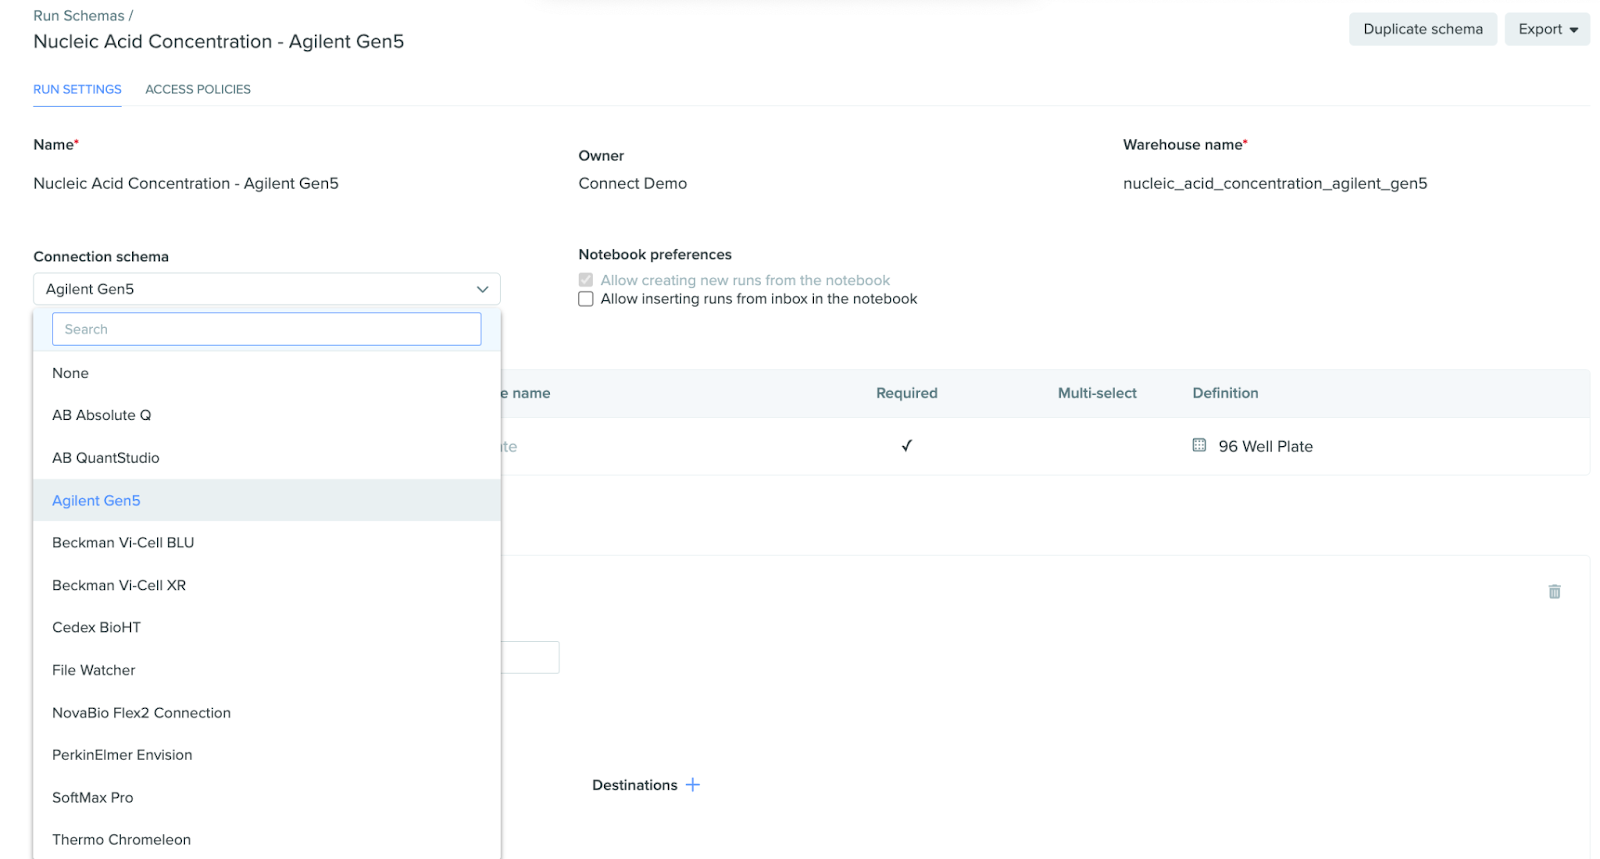The height and width of the screenshot is (859, 1600).
Task: Click the Required checkmark in the row
Action: pyautogui.click(x=907, y=446)
